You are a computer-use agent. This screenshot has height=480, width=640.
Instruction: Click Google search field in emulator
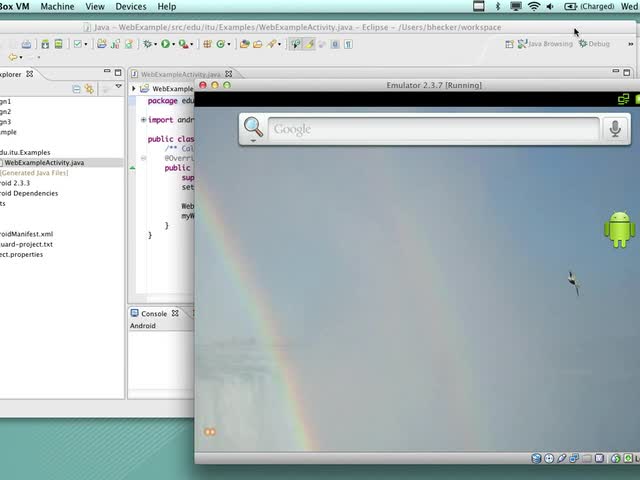tap(433, 129)
